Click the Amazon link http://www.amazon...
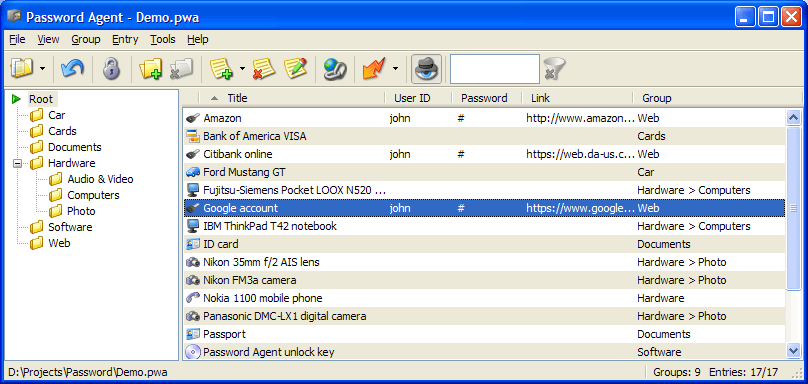Viewport: 808px width, 384px height. click(581, 118)
